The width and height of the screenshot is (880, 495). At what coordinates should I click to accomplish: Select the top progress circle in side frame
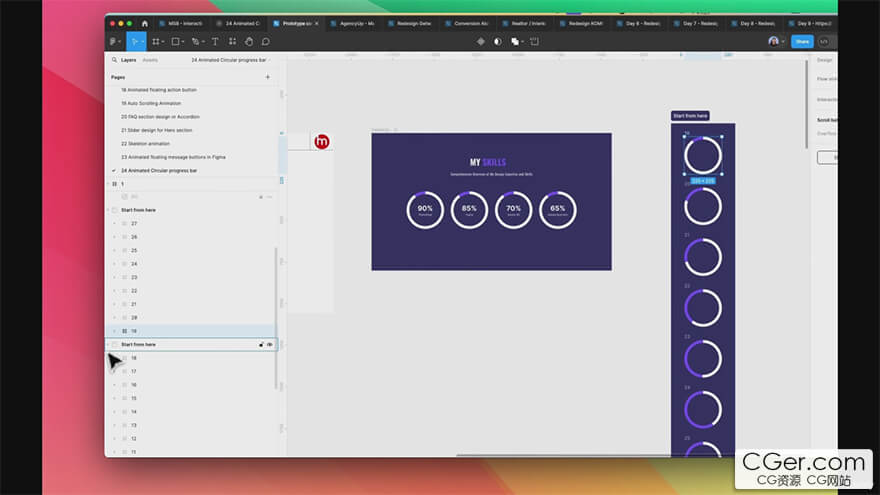pos(703,155)
